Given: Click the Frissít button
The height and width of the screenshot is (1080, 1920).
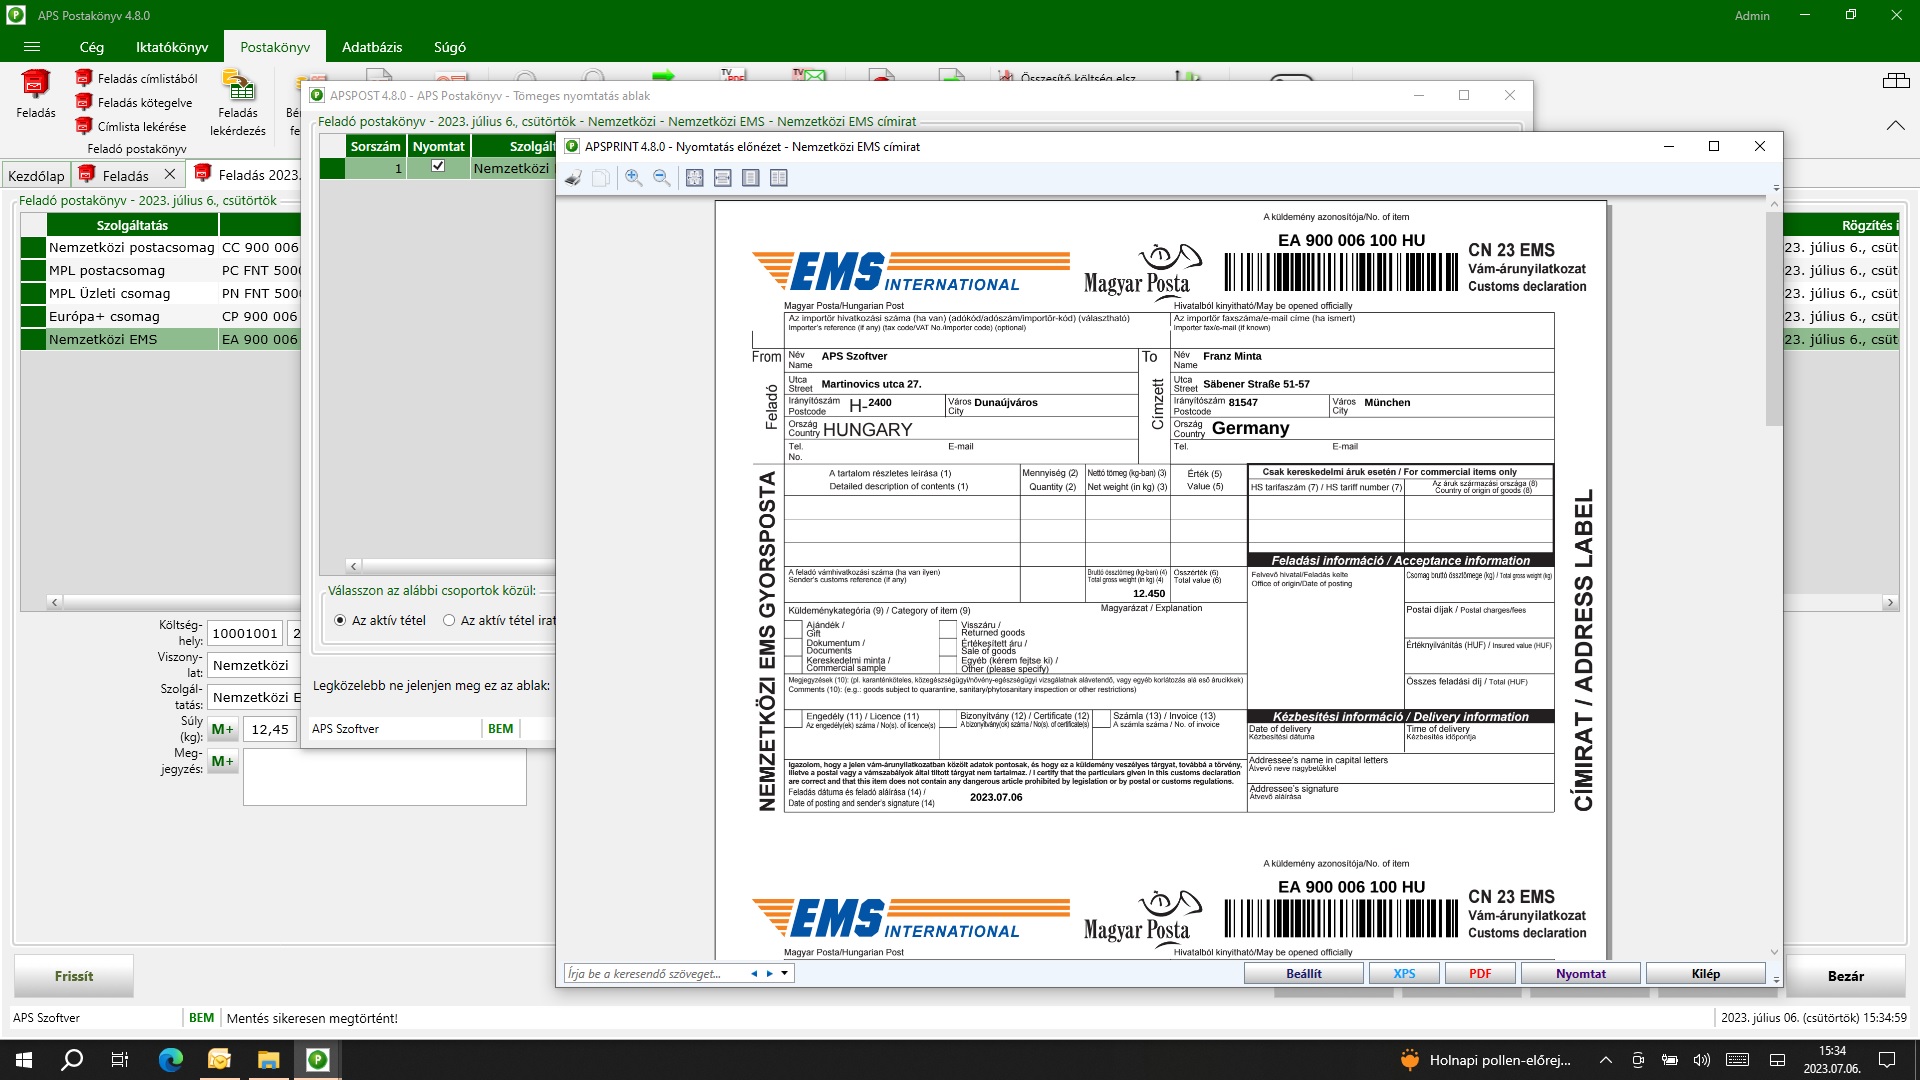Looking at the screenshot, I should pyautogui.click(x=74, y=976).
